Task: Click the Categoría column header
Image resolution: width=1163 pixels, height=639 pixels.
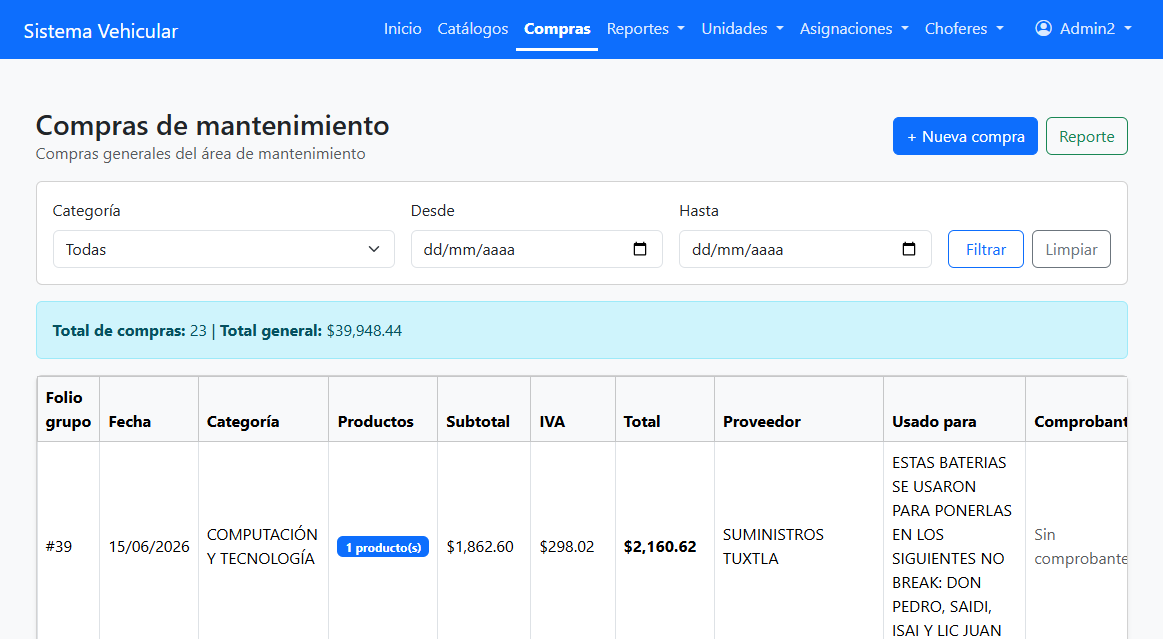Action: click(263, 409)
